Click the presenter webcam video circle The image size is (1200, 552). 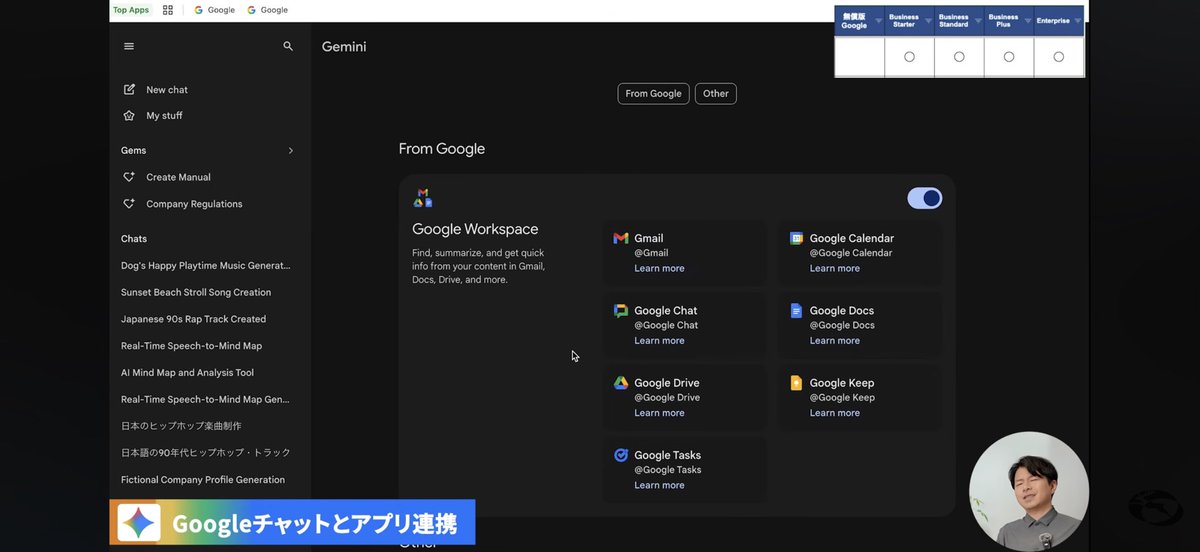tap(1029, 491)
